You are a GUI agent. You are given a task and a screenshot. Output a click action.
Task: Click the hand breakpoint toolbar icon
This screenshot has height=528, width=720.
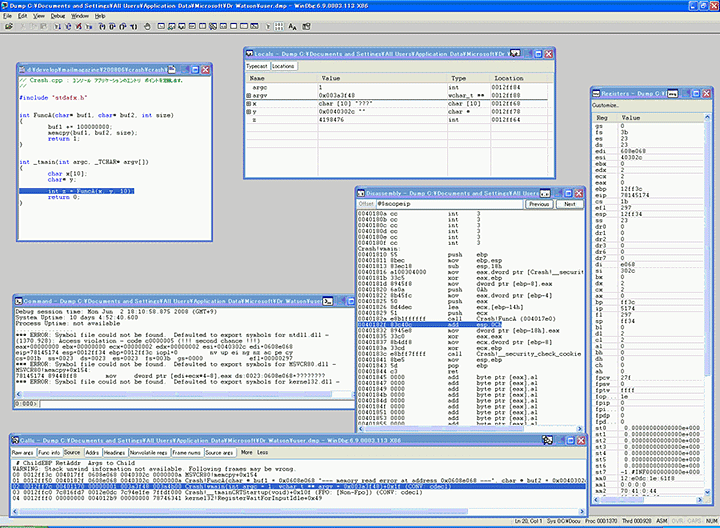pos(147,27)
